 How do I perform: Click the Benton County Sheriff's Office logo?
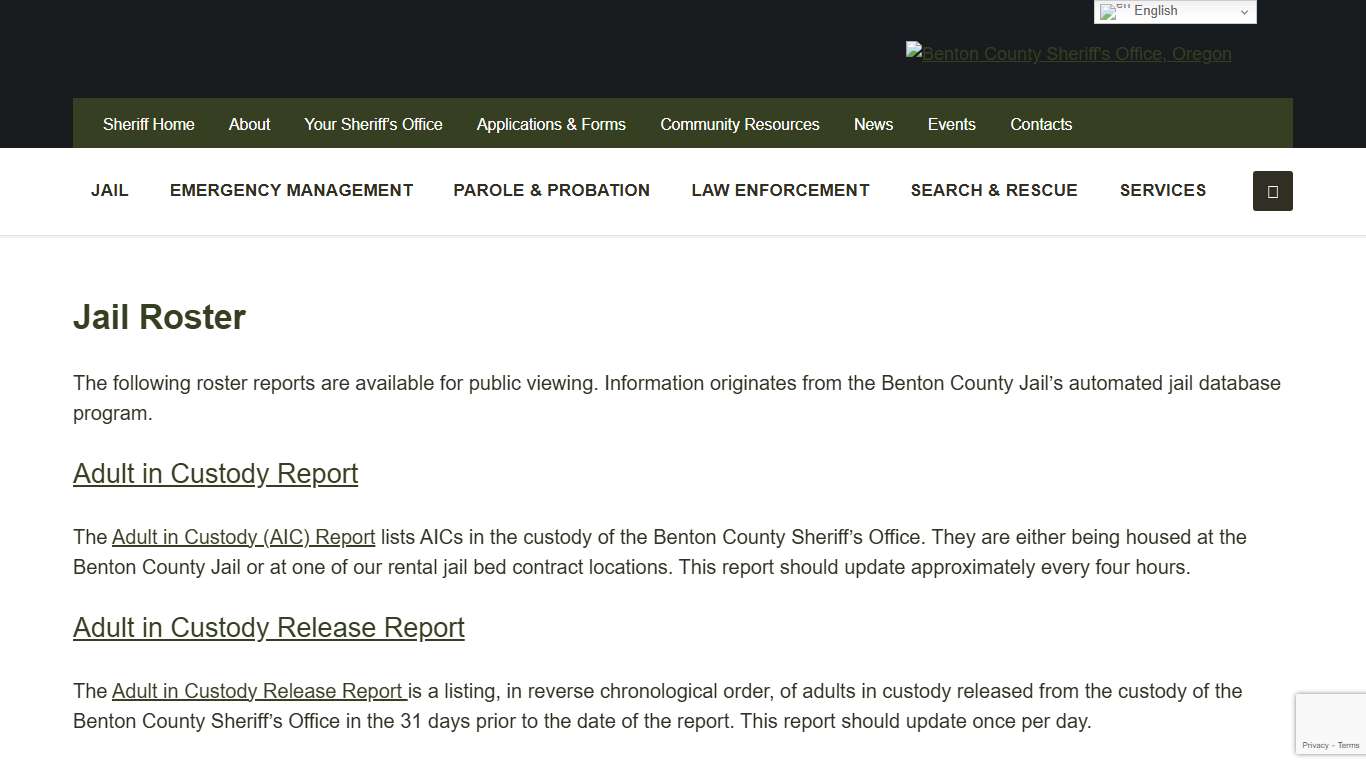pos(1068,54)
